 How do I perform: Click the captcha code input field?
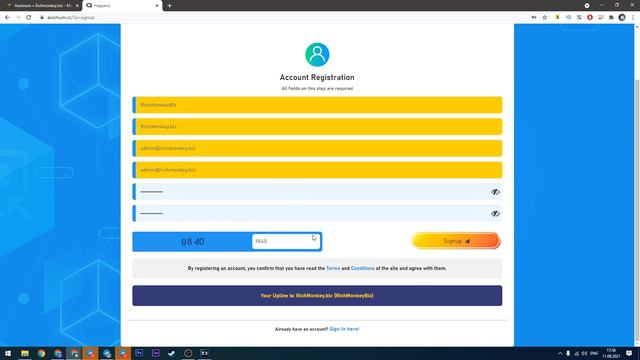coord(286,241)
